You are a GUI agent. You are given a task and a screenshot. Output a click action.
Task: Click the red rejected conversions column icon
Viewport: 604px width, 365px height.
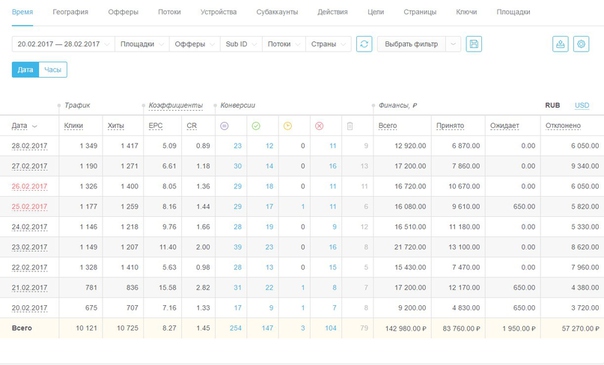(x=319, y=126)
